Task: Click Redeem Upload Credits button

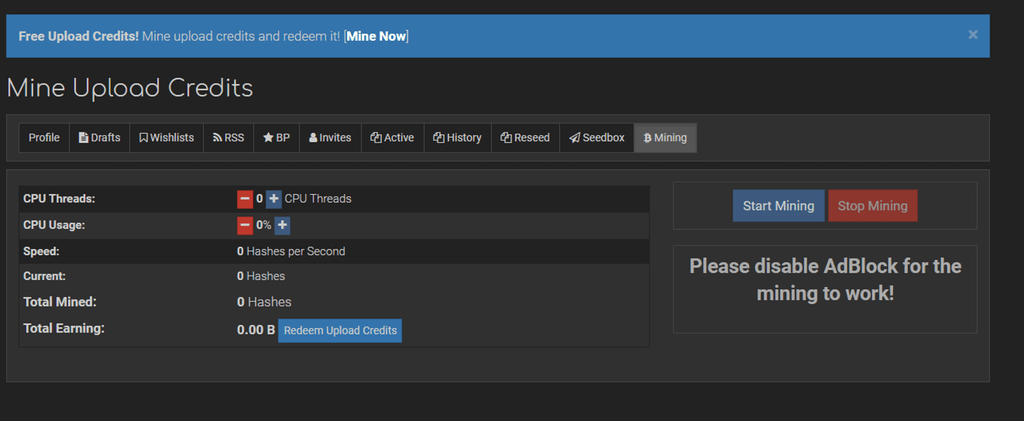Action: [340, 330]
